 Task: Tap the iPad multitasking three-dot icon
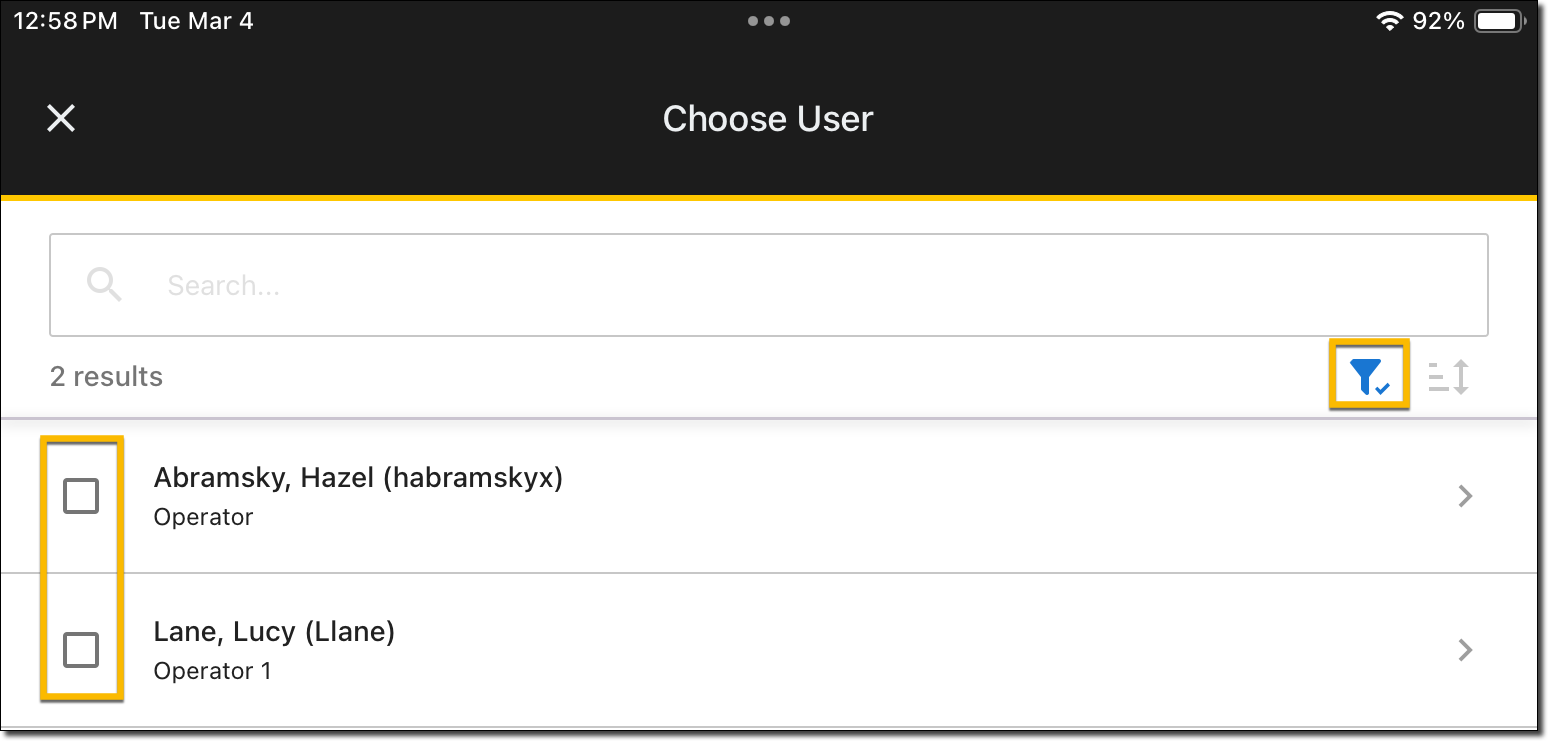click(768, 21)
